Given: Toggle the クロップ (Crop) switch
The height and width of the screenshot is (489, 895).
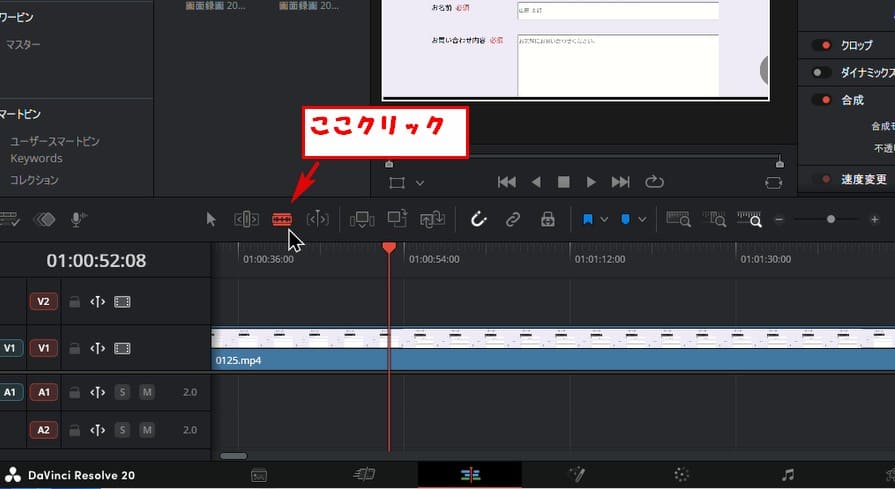Looking at the screenshot, I should (x=822, y=46).
